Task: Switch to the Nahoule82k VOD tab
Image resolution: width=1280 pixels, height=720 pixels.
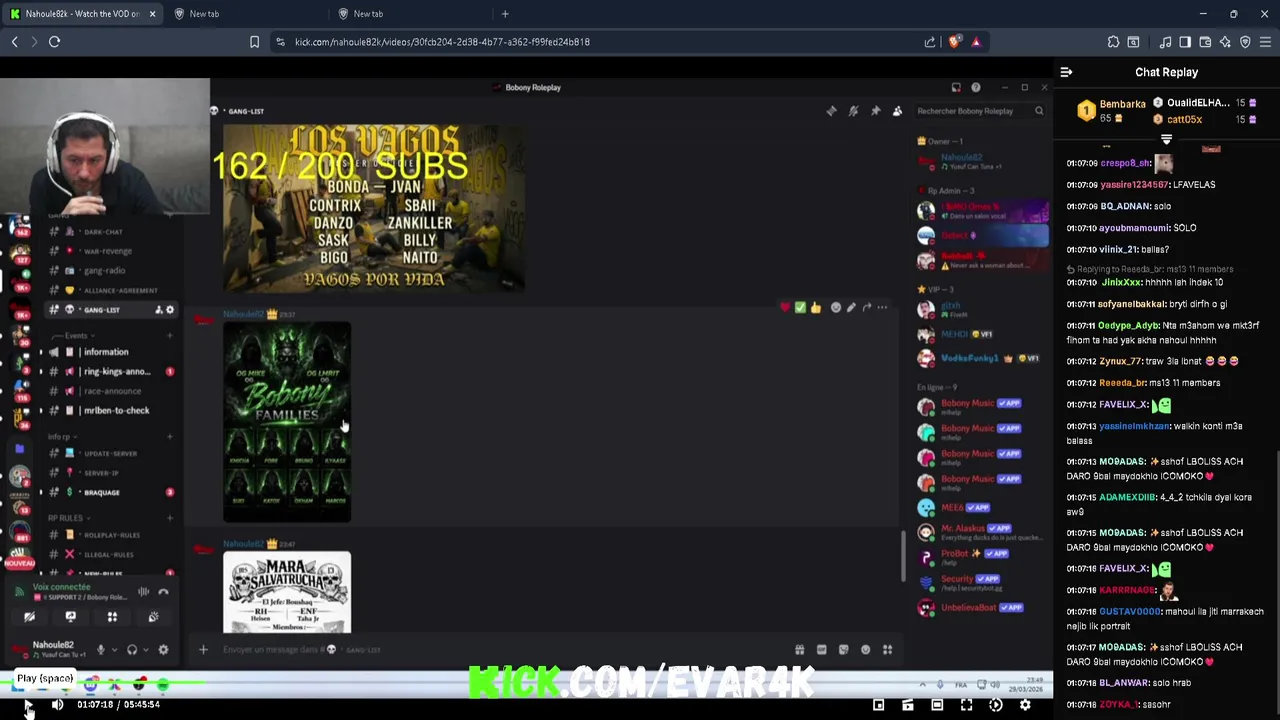Action: (x=82, y=14)
